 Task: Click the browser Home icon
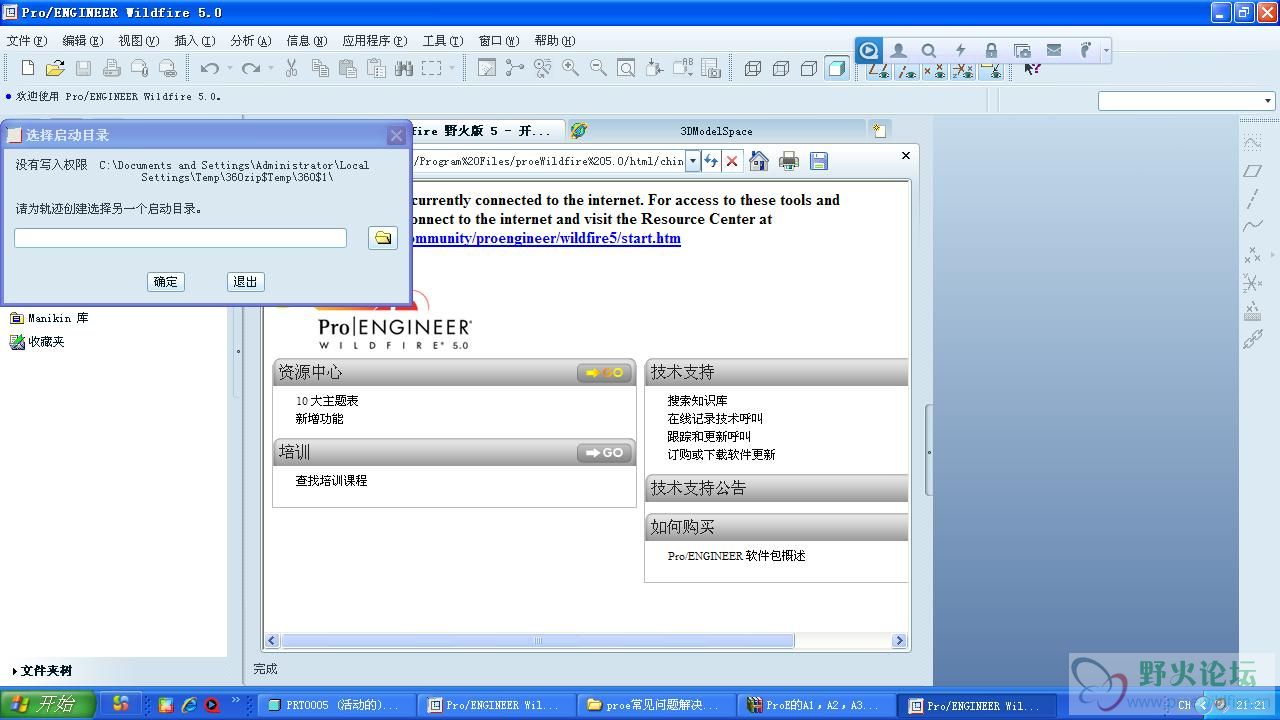759,161
